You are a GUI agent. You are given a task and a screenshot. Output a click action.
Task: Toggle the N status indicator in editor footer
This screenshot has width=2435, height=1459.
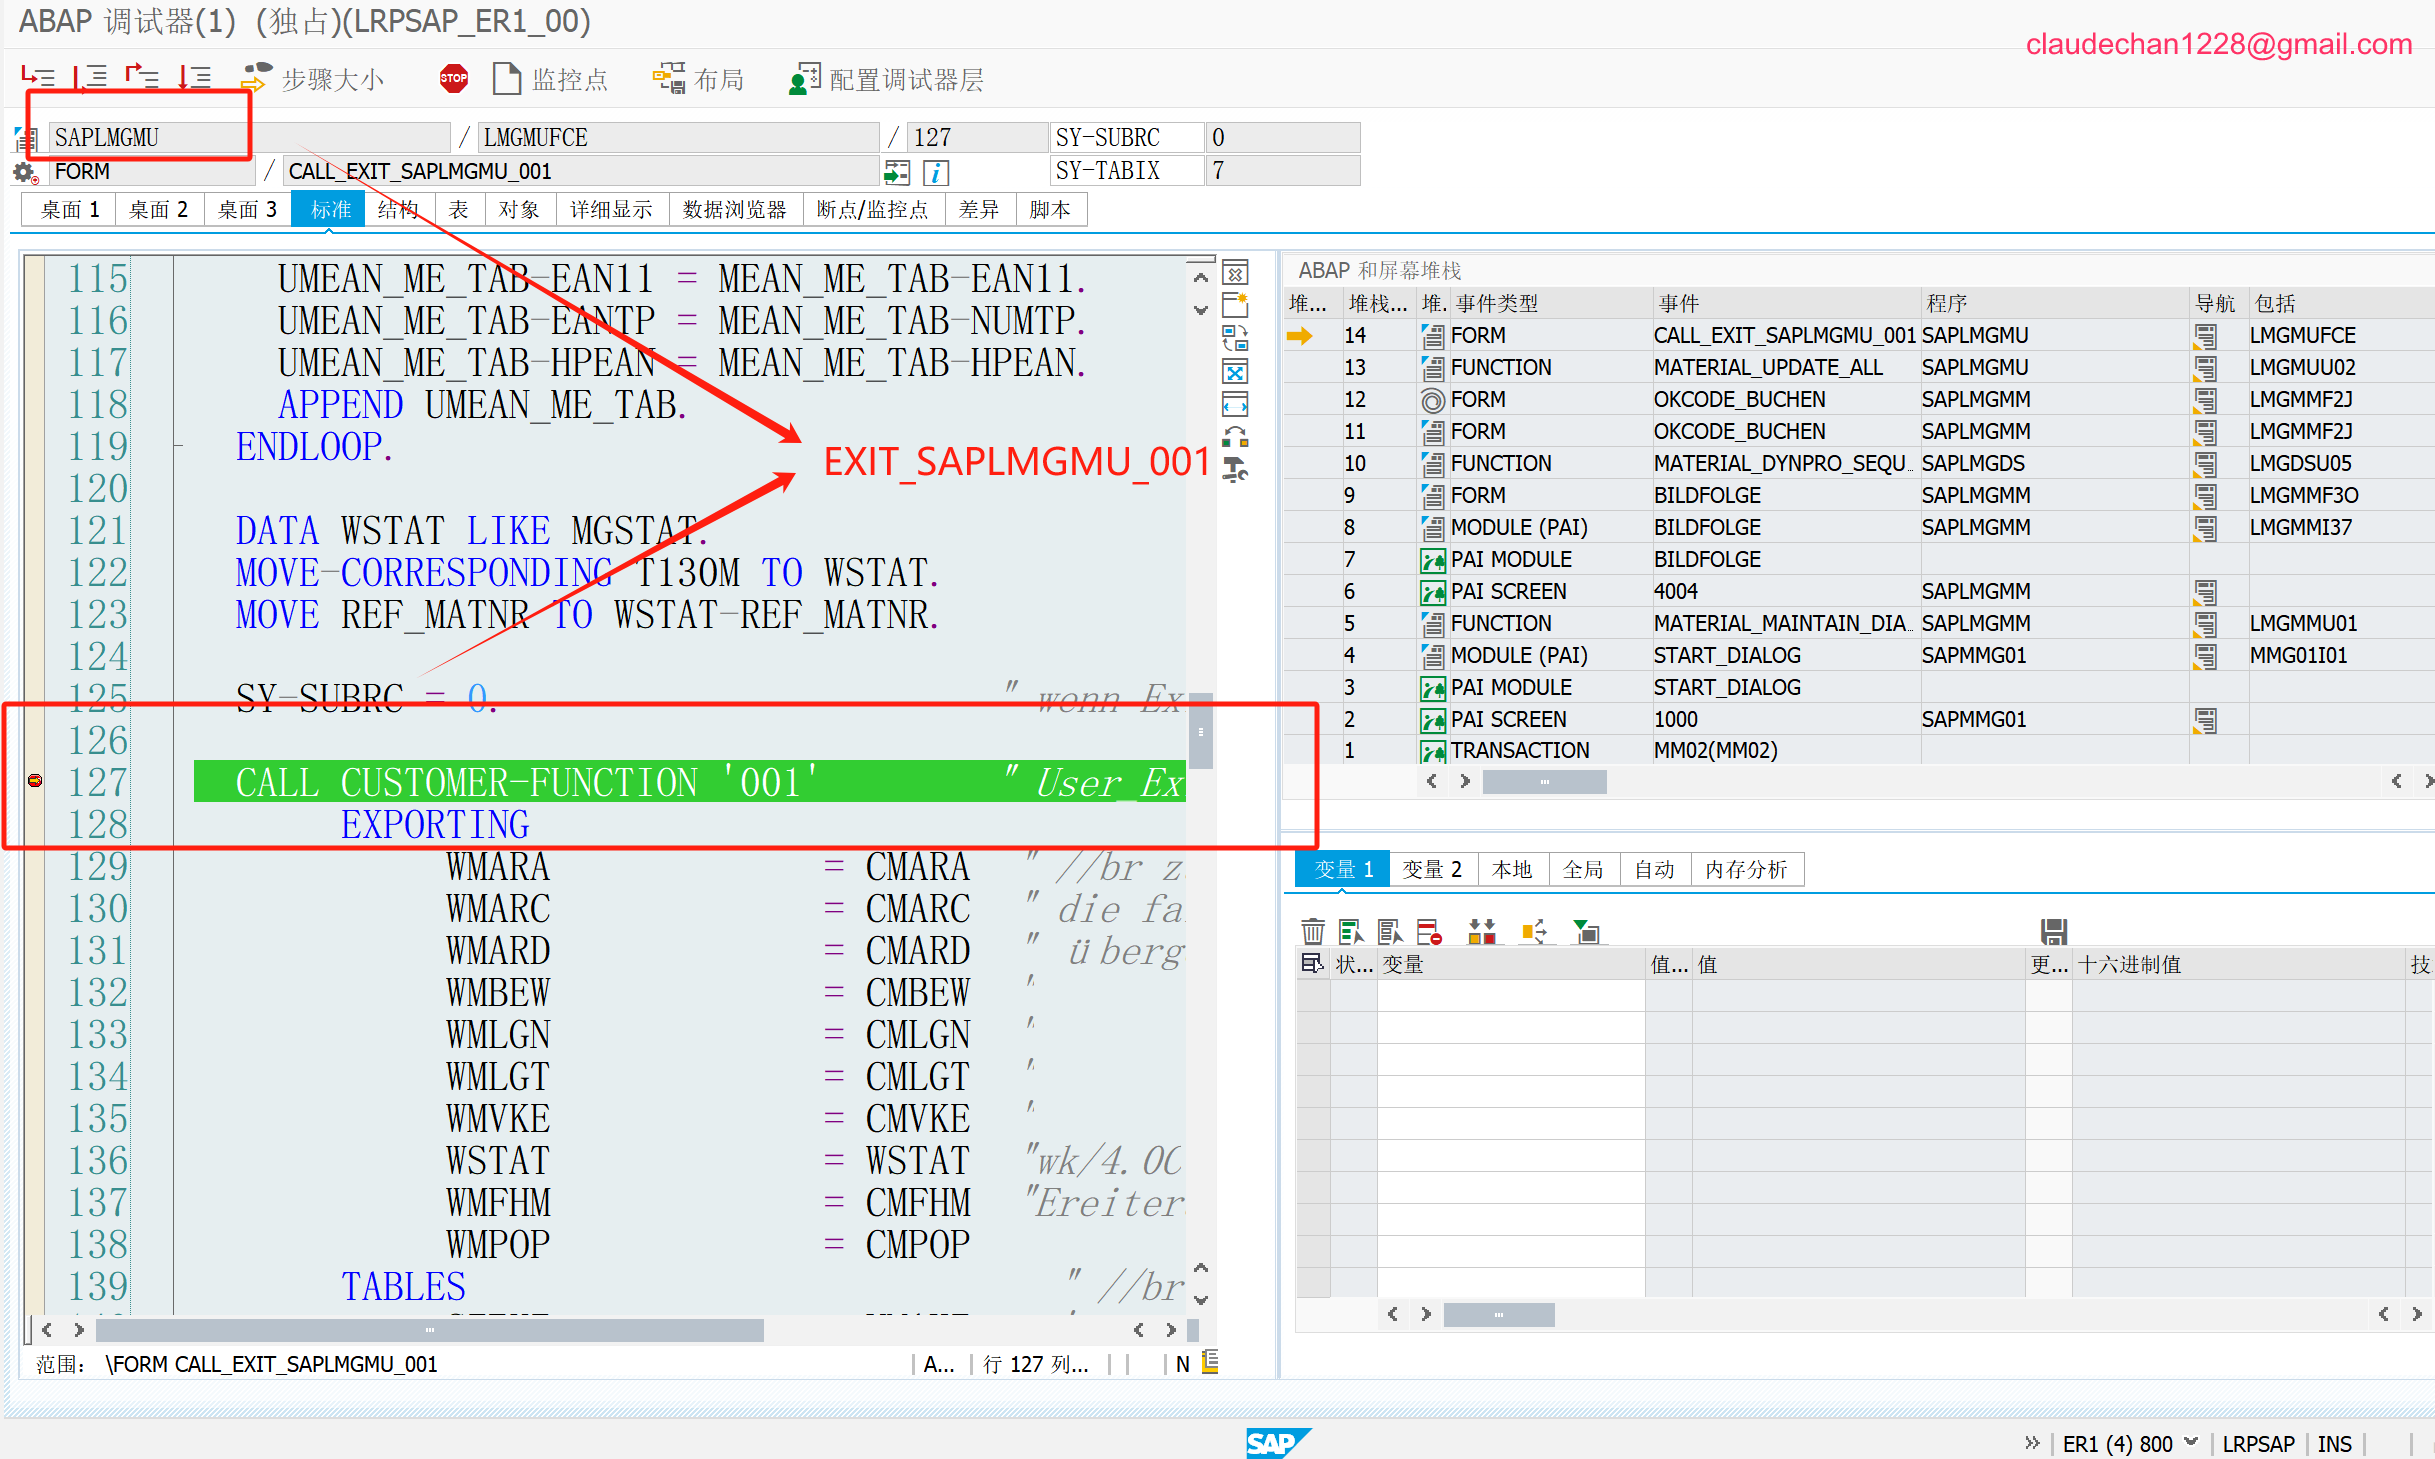(x=1182, y=1364)
